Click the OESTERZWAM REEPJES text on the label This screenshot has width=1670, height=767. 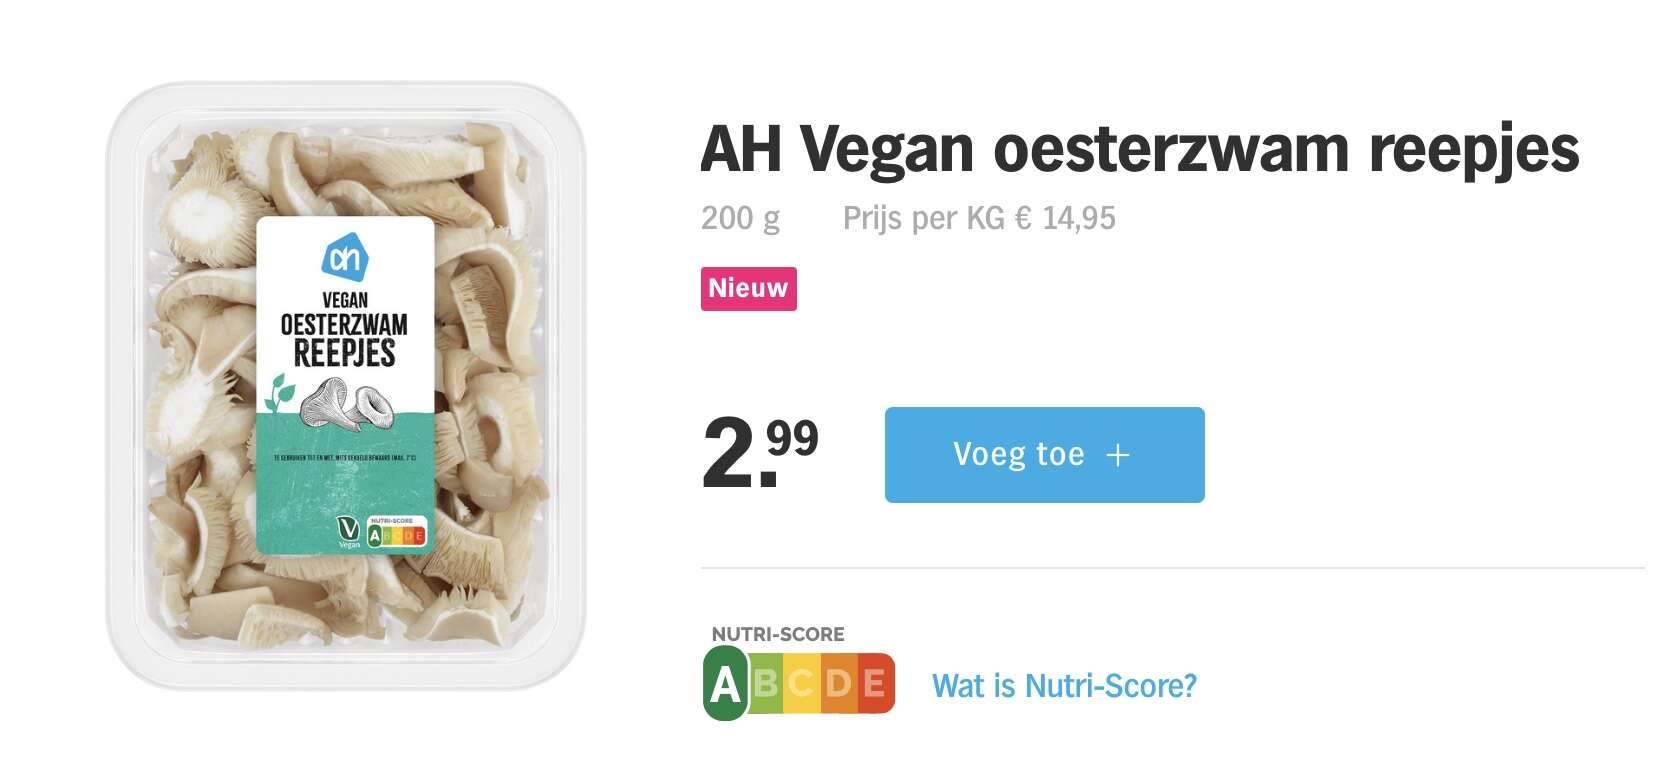click(344, 340)
